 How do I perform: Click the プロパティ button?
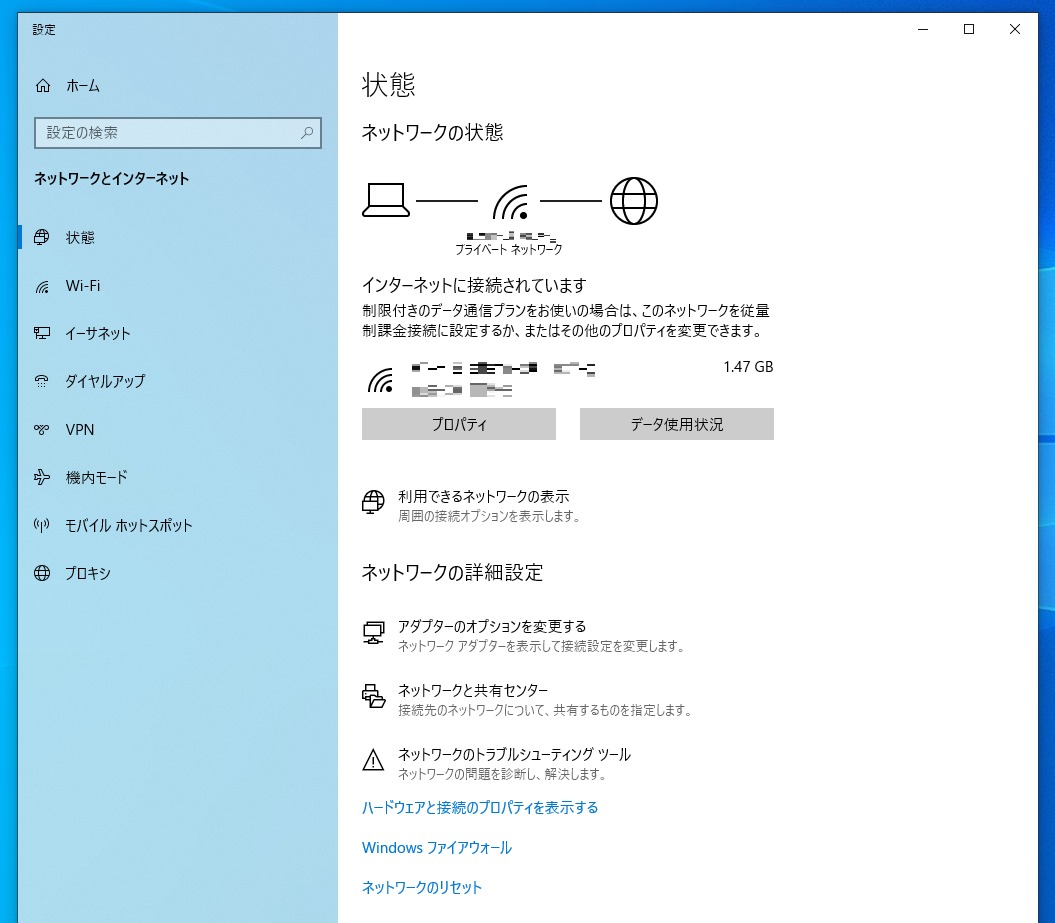(x=458, y=424)
